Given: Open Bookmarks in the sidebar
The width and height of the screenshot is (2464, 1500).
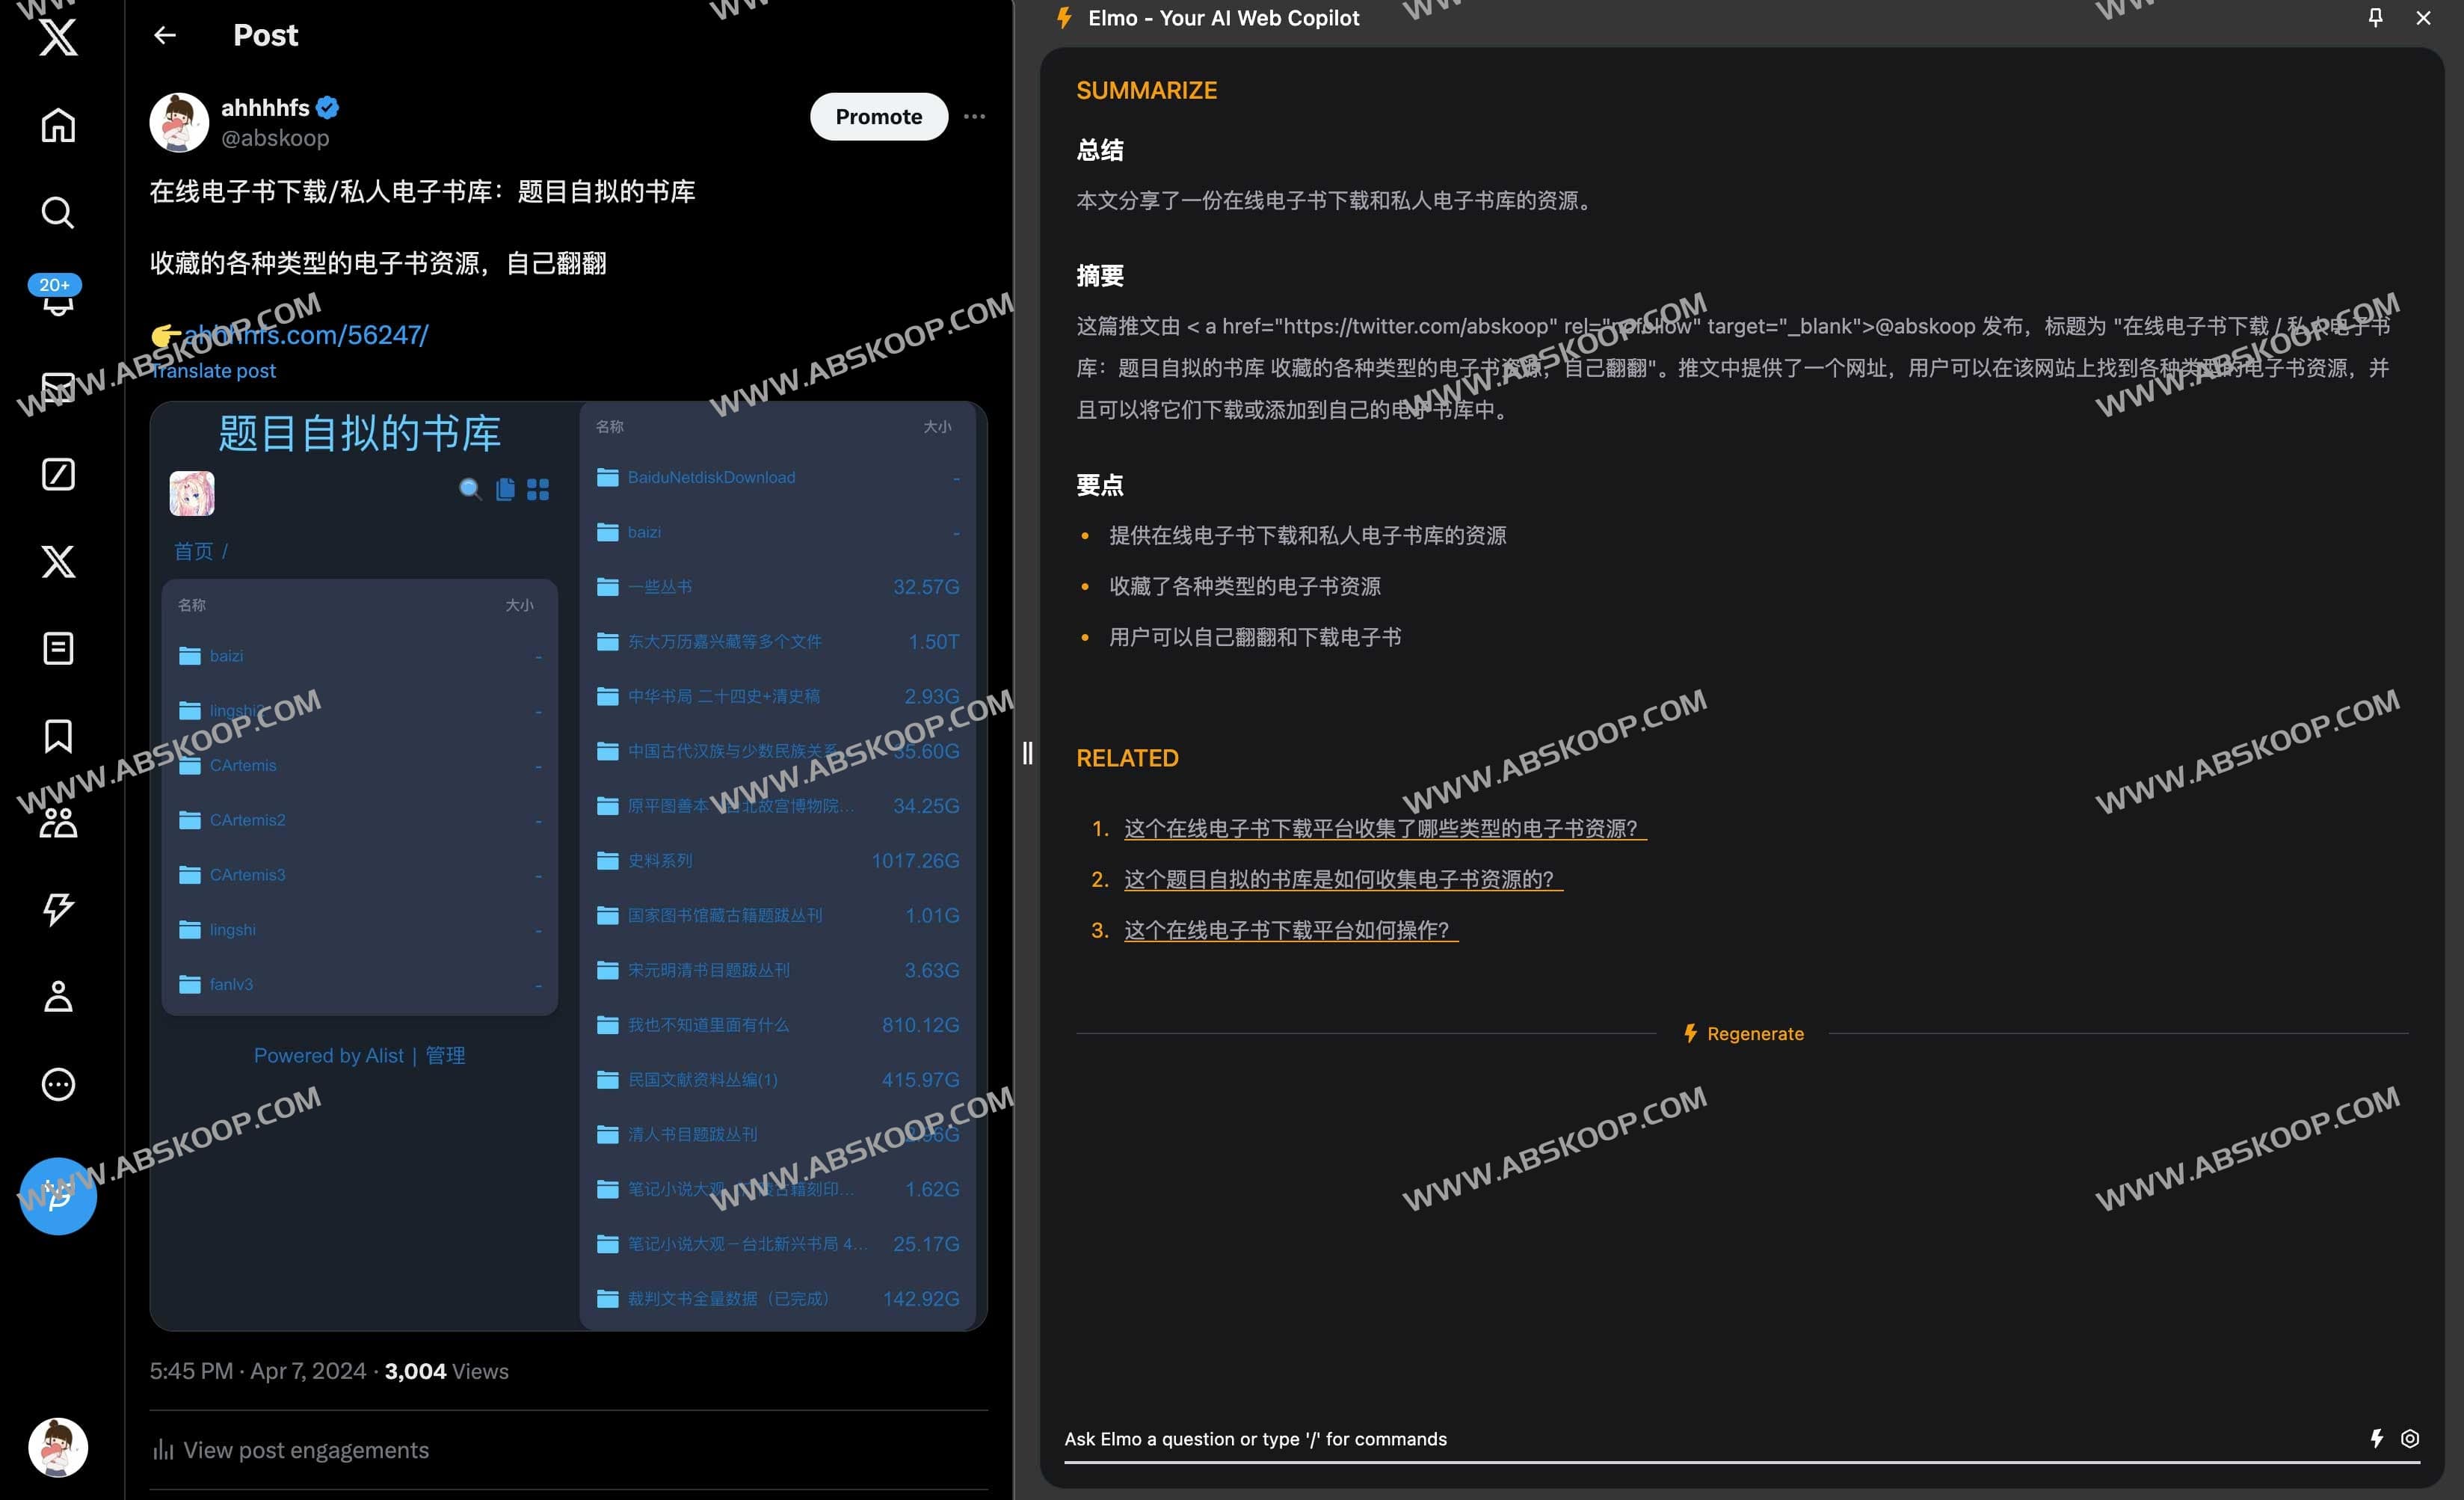Looking at the screenshot, I should pos(57,737).
